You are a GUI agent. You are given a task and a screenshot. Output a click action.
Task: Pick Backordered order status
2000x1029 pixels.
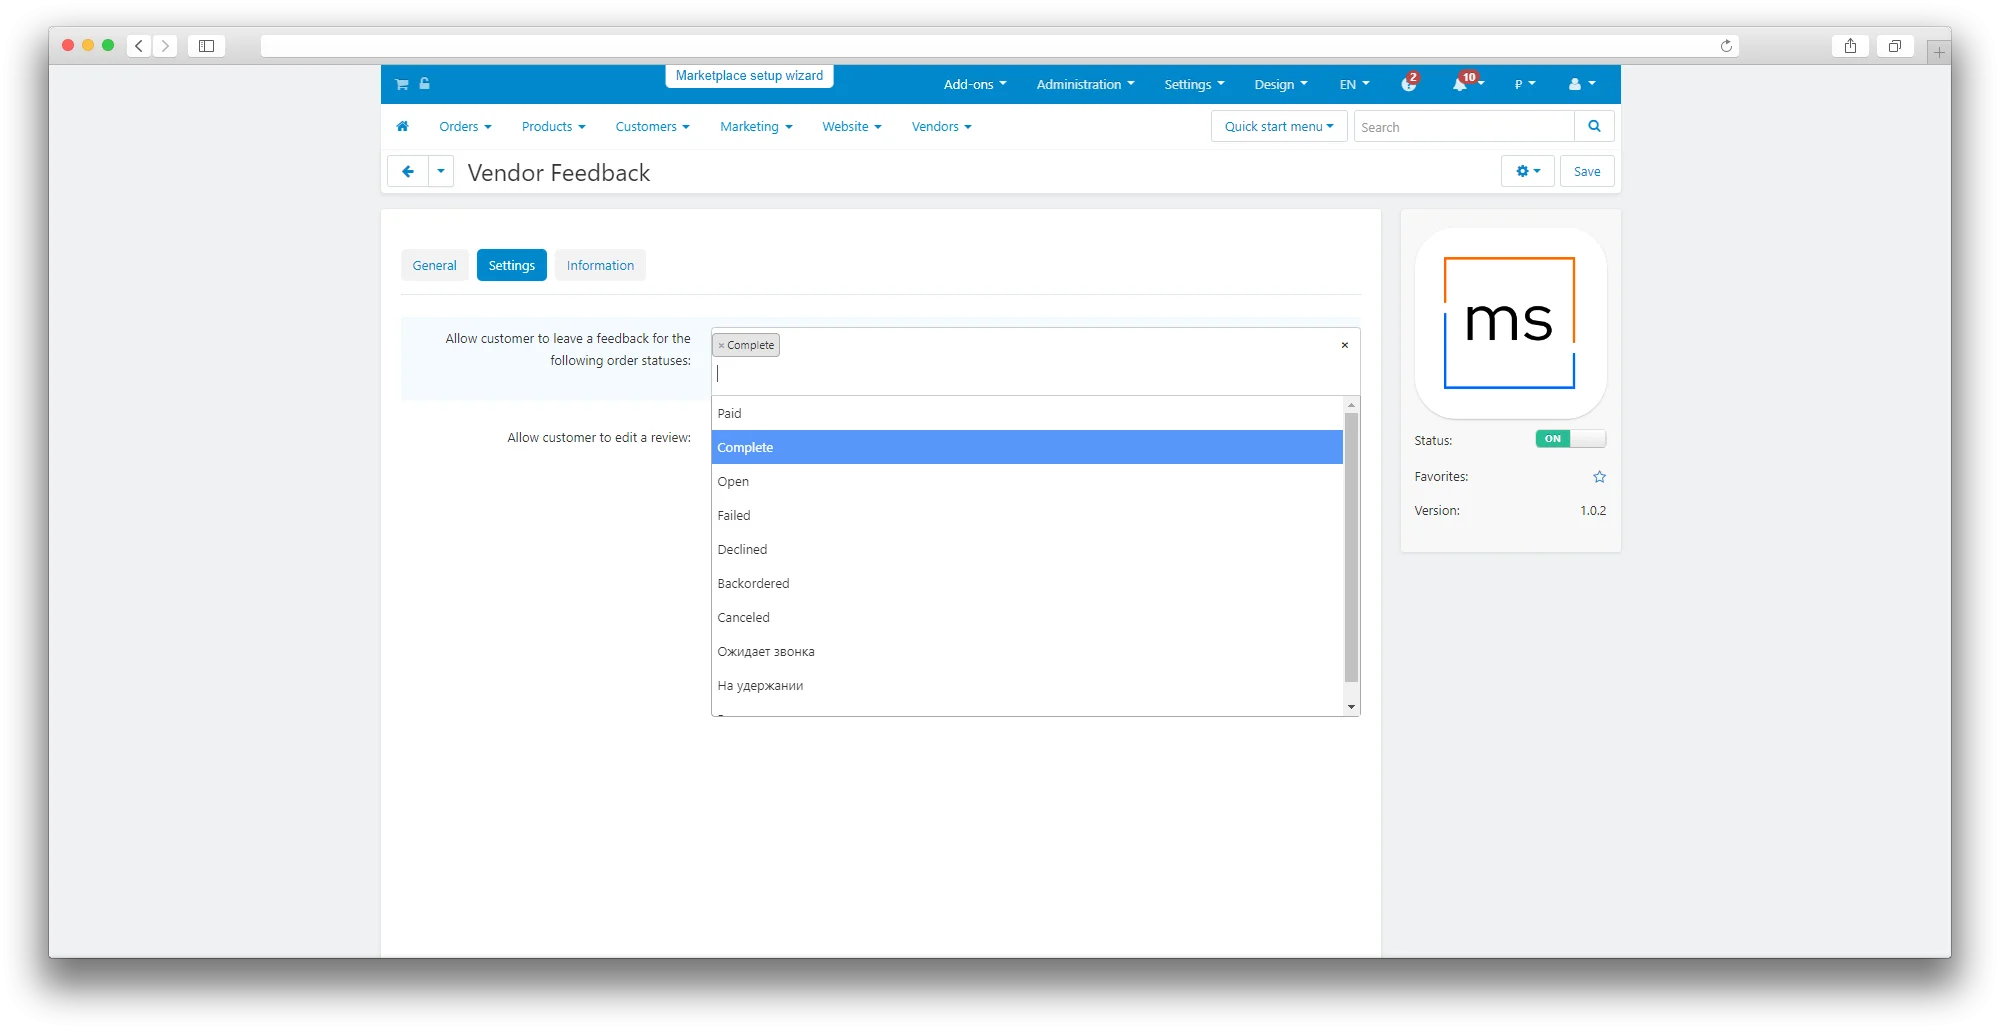[x=1027, y=583]
